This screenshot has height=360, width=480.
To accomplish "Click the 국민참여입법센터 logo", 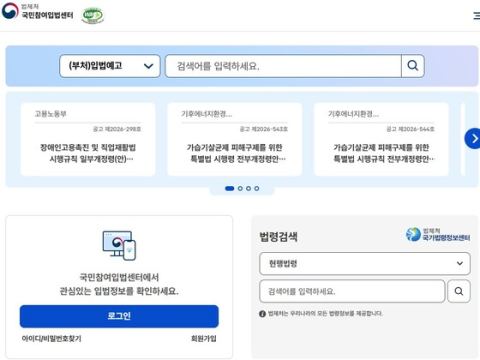I will (37, 12).
